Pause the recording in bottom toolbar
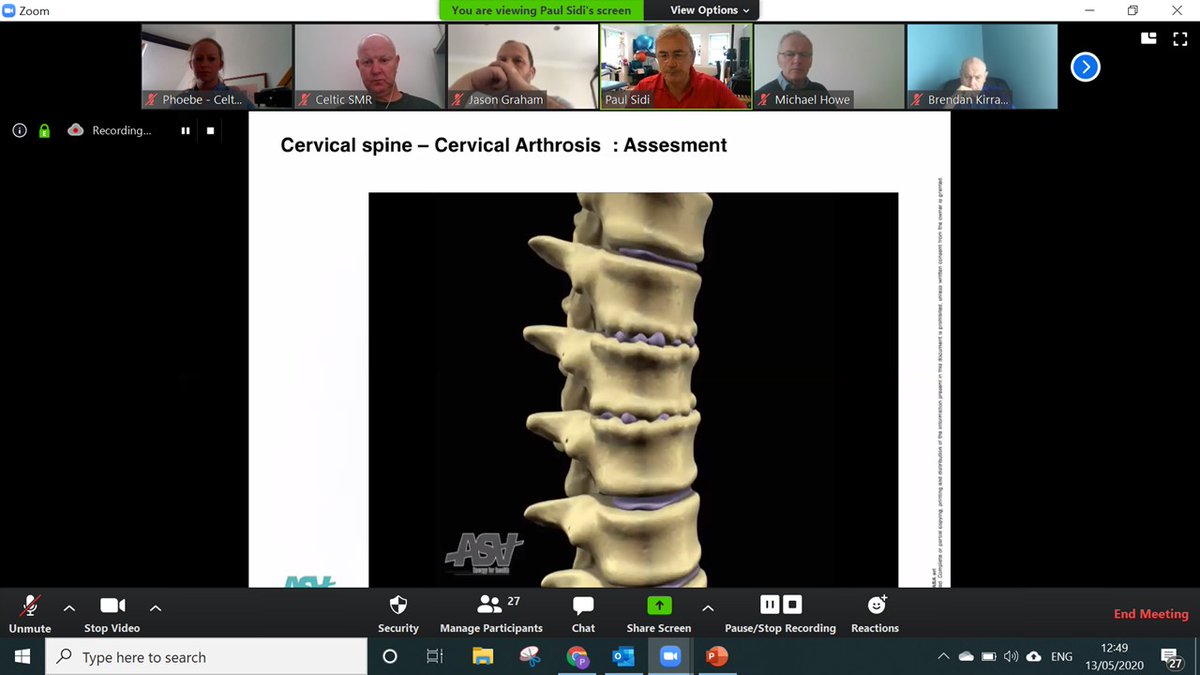 [x=769, y=604]
